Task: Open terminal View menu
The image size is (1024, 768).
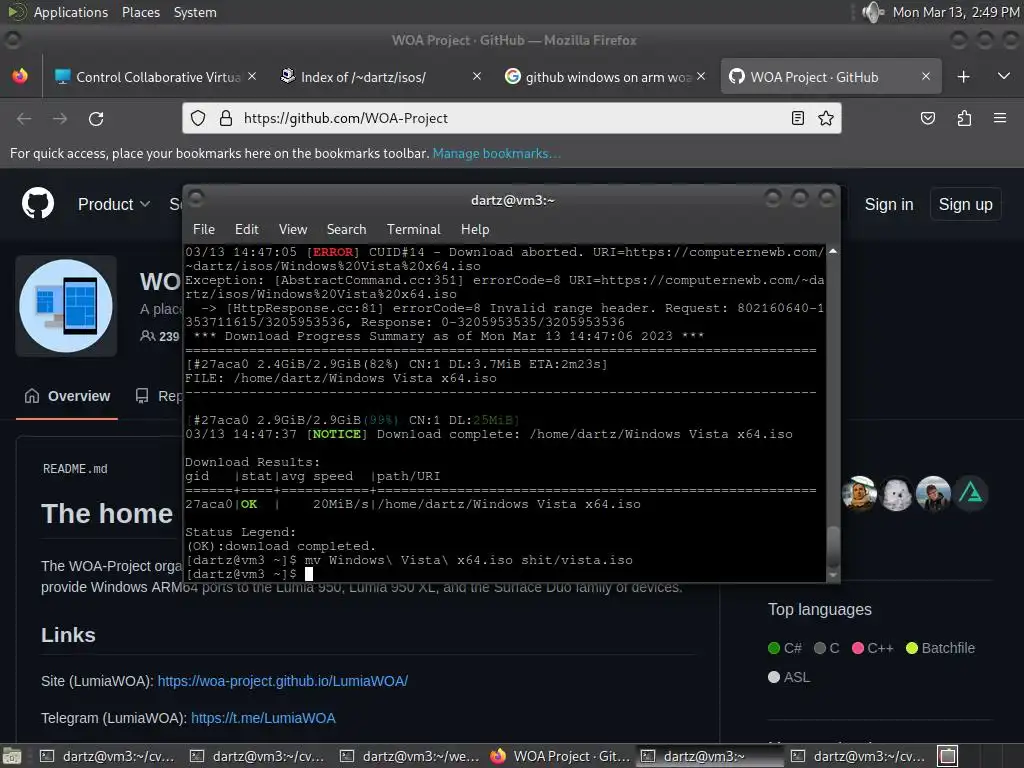Action: 293,229
